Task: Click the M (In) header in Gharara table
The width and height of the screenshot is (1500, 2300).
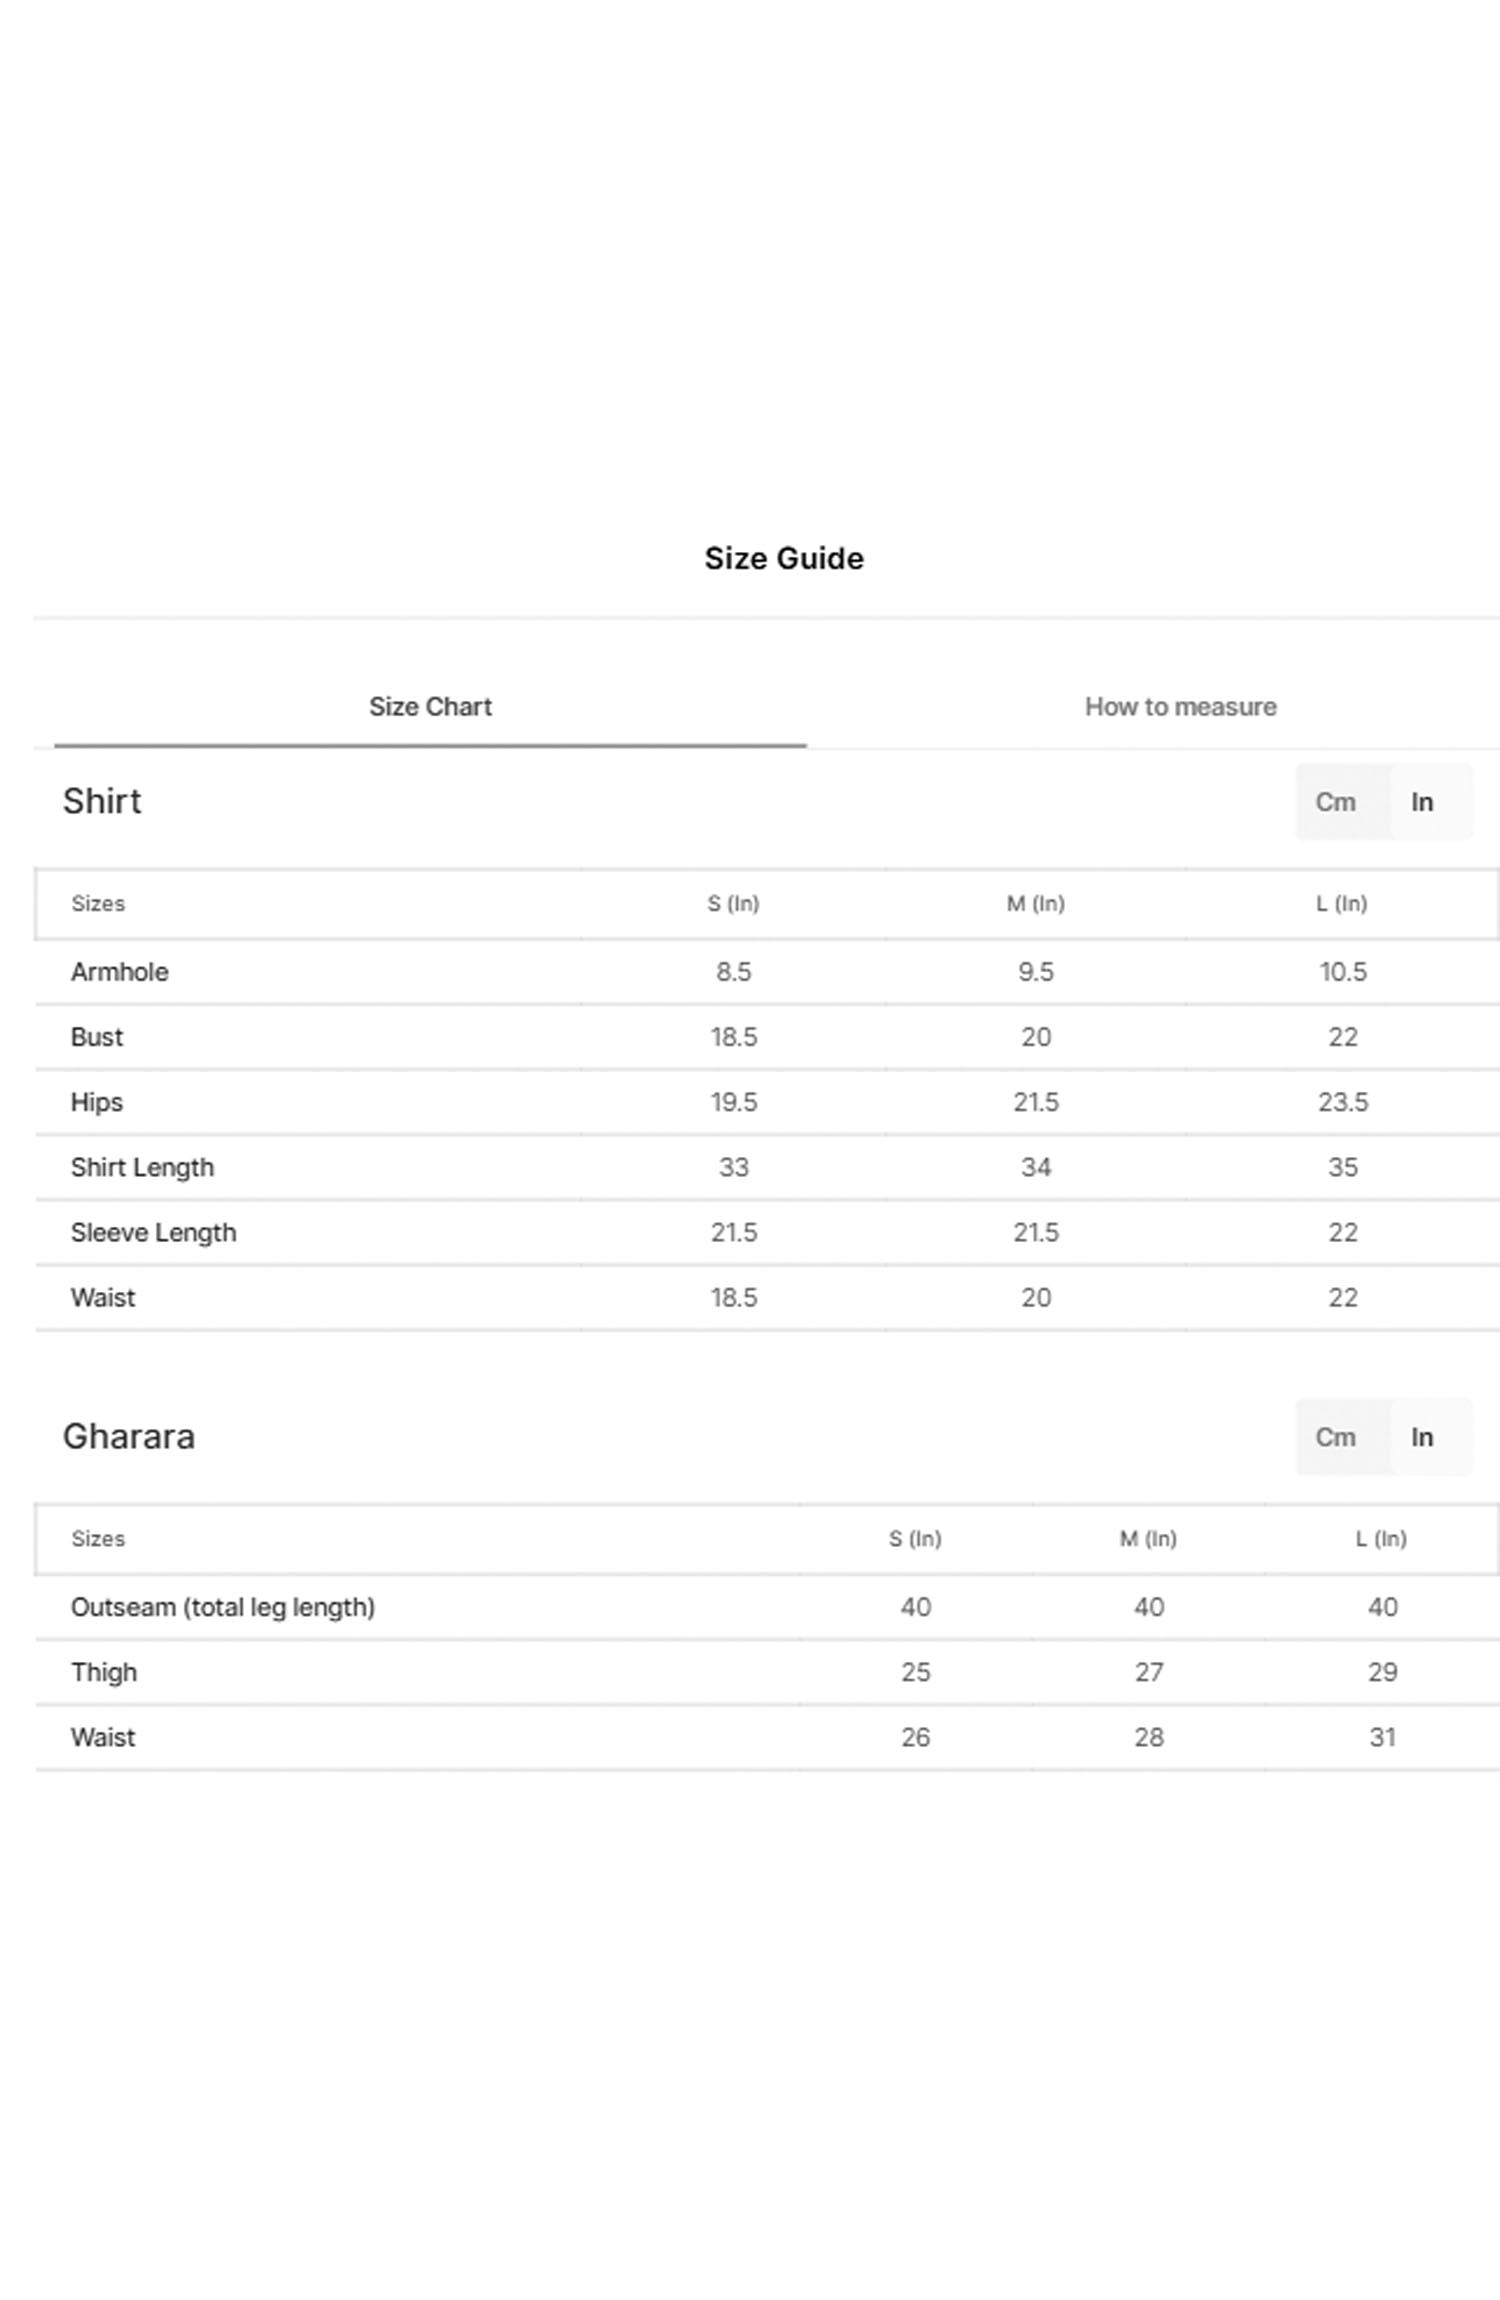Action: click(x=1148, y=1539)
